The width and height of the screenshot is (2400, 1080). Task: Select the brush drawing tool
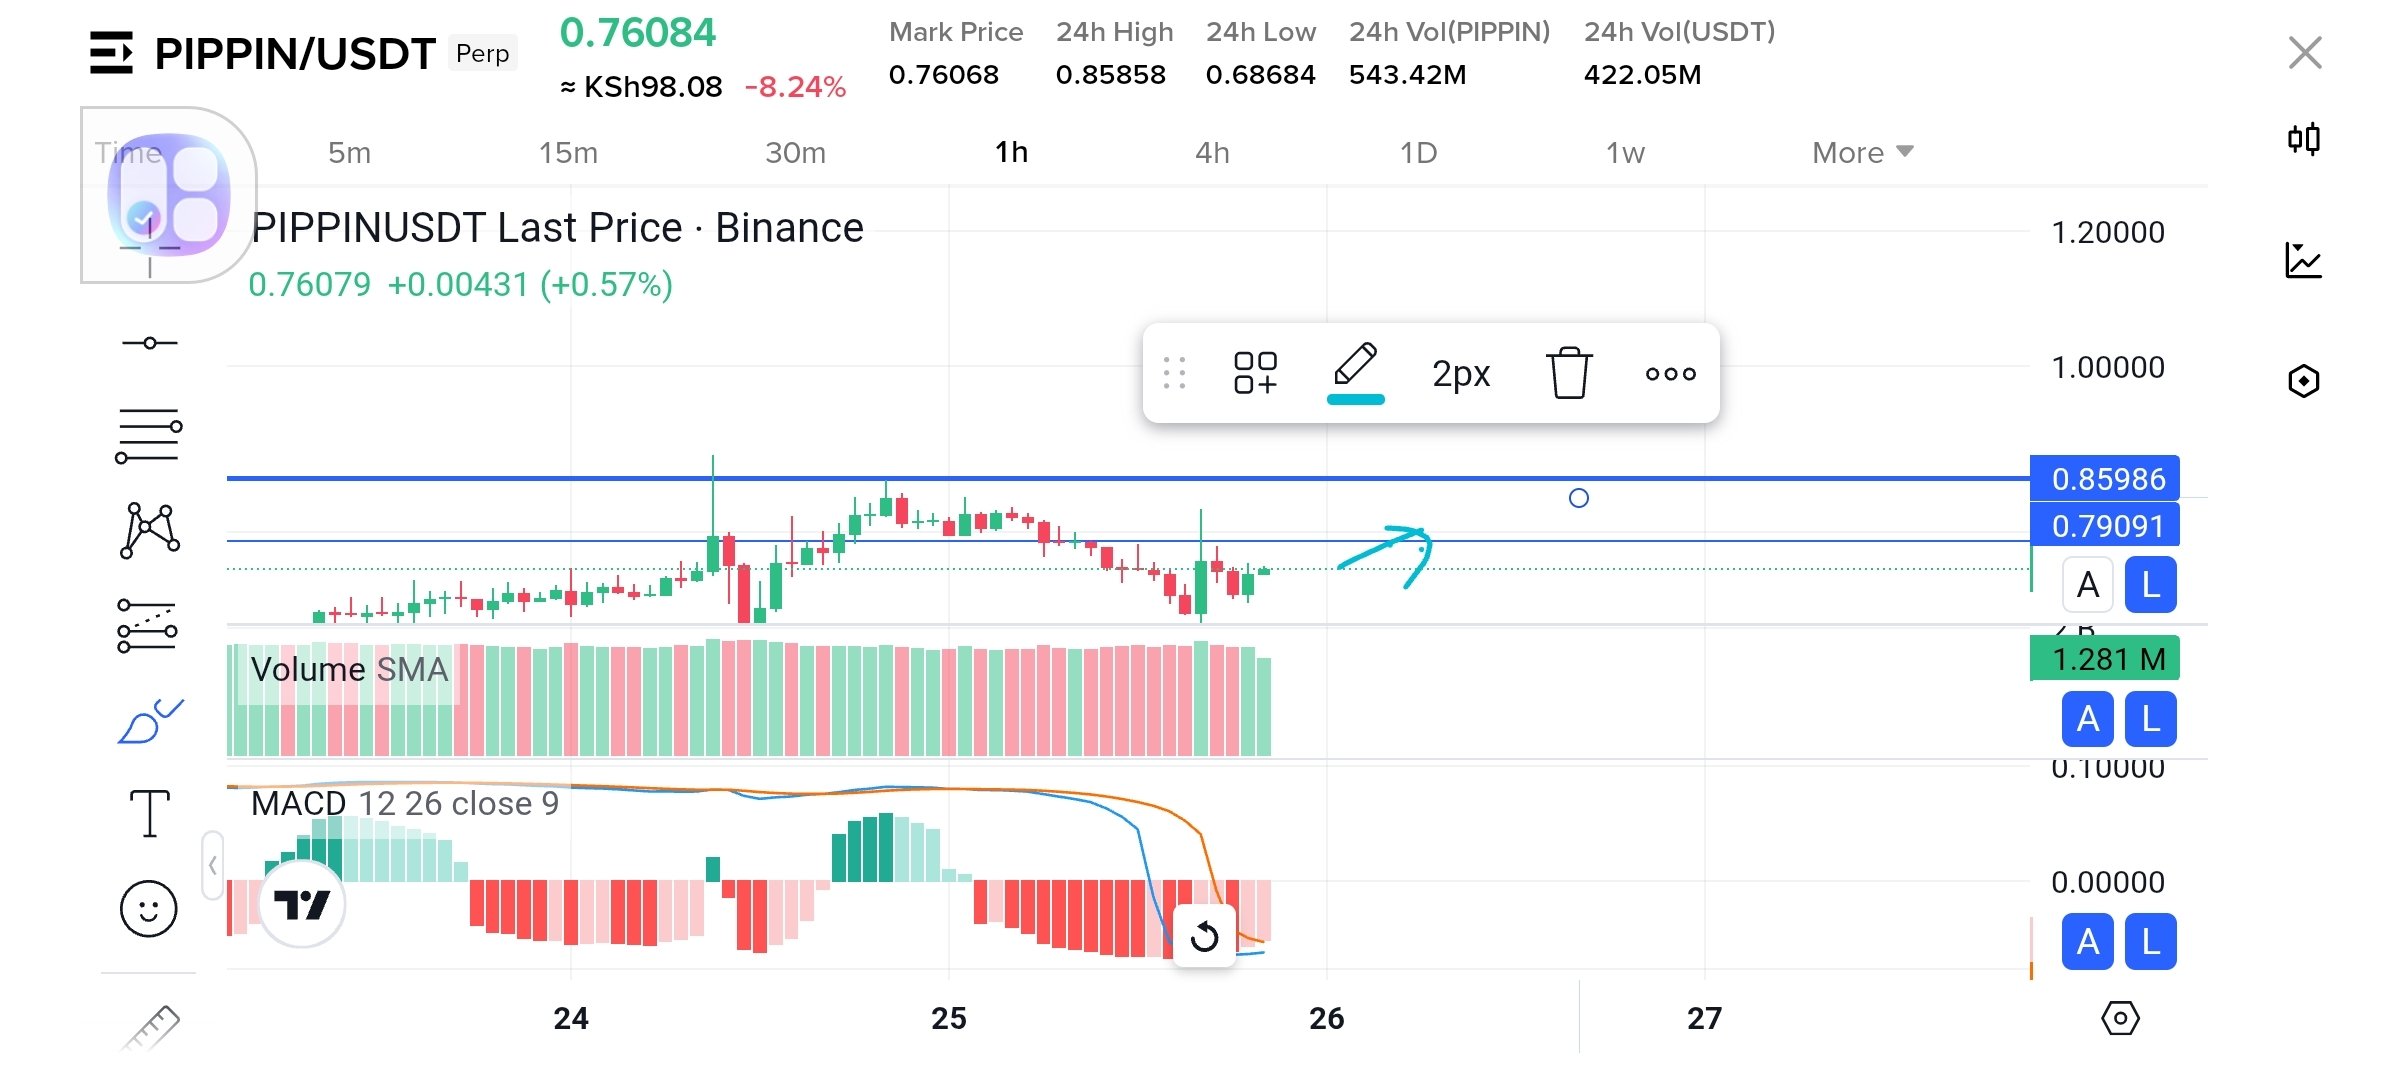150,721
